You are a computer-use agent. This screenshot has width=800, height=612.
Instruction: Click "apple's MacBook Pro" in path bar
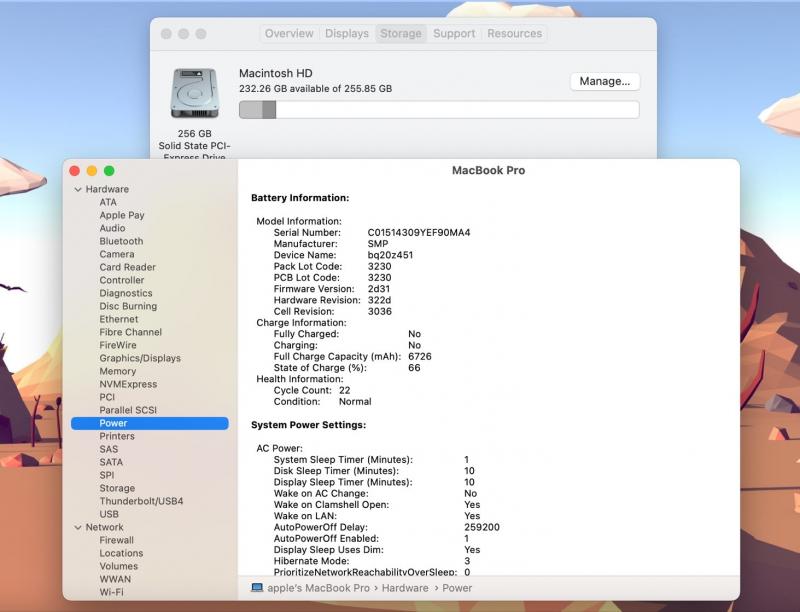pos(318,588)
